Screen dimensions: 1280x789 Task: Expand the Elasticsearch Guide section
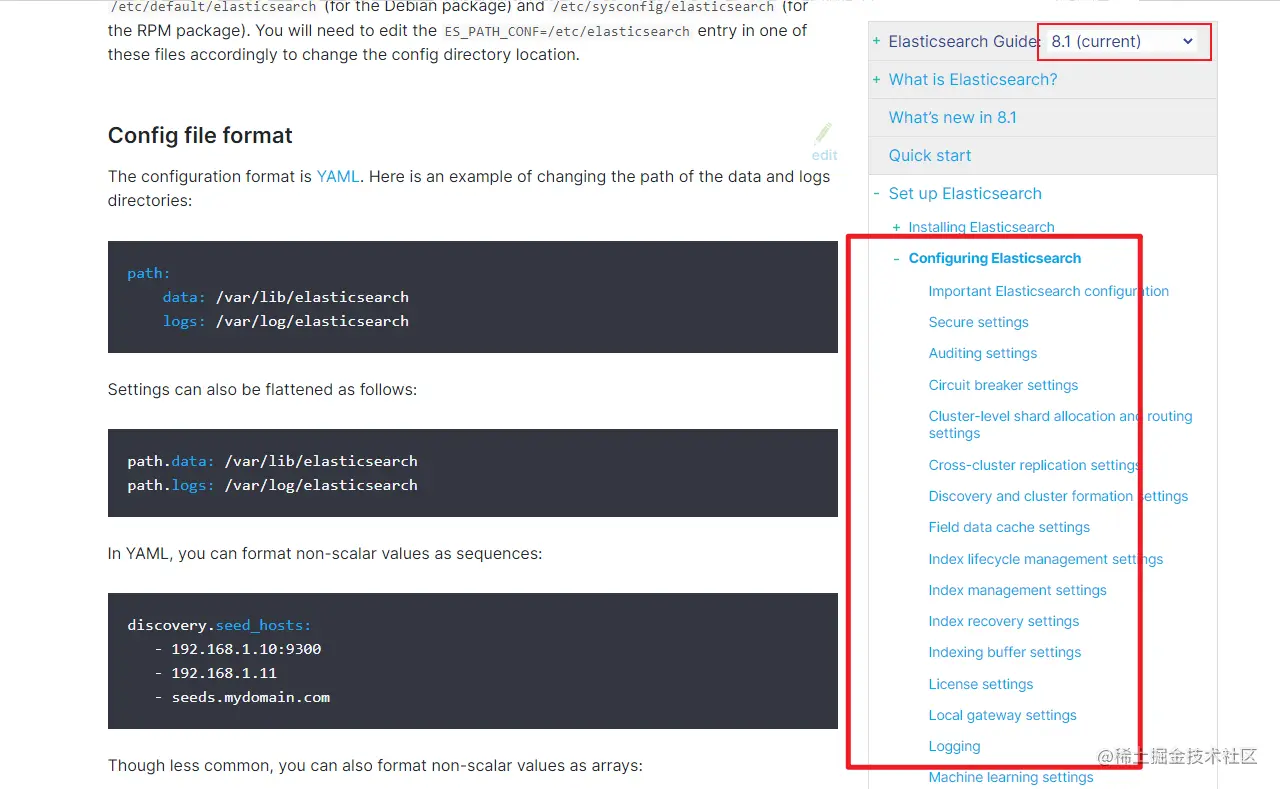tap(876, 41)
